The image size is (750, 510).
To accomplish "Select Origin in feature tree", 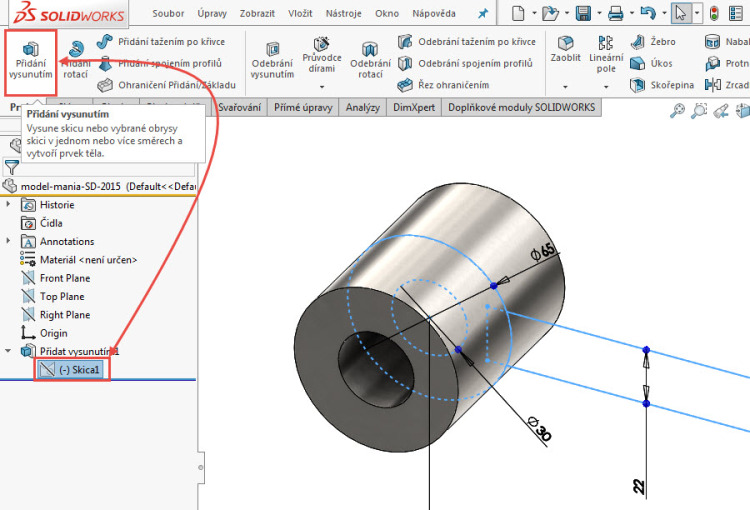I will coord(44,333).
